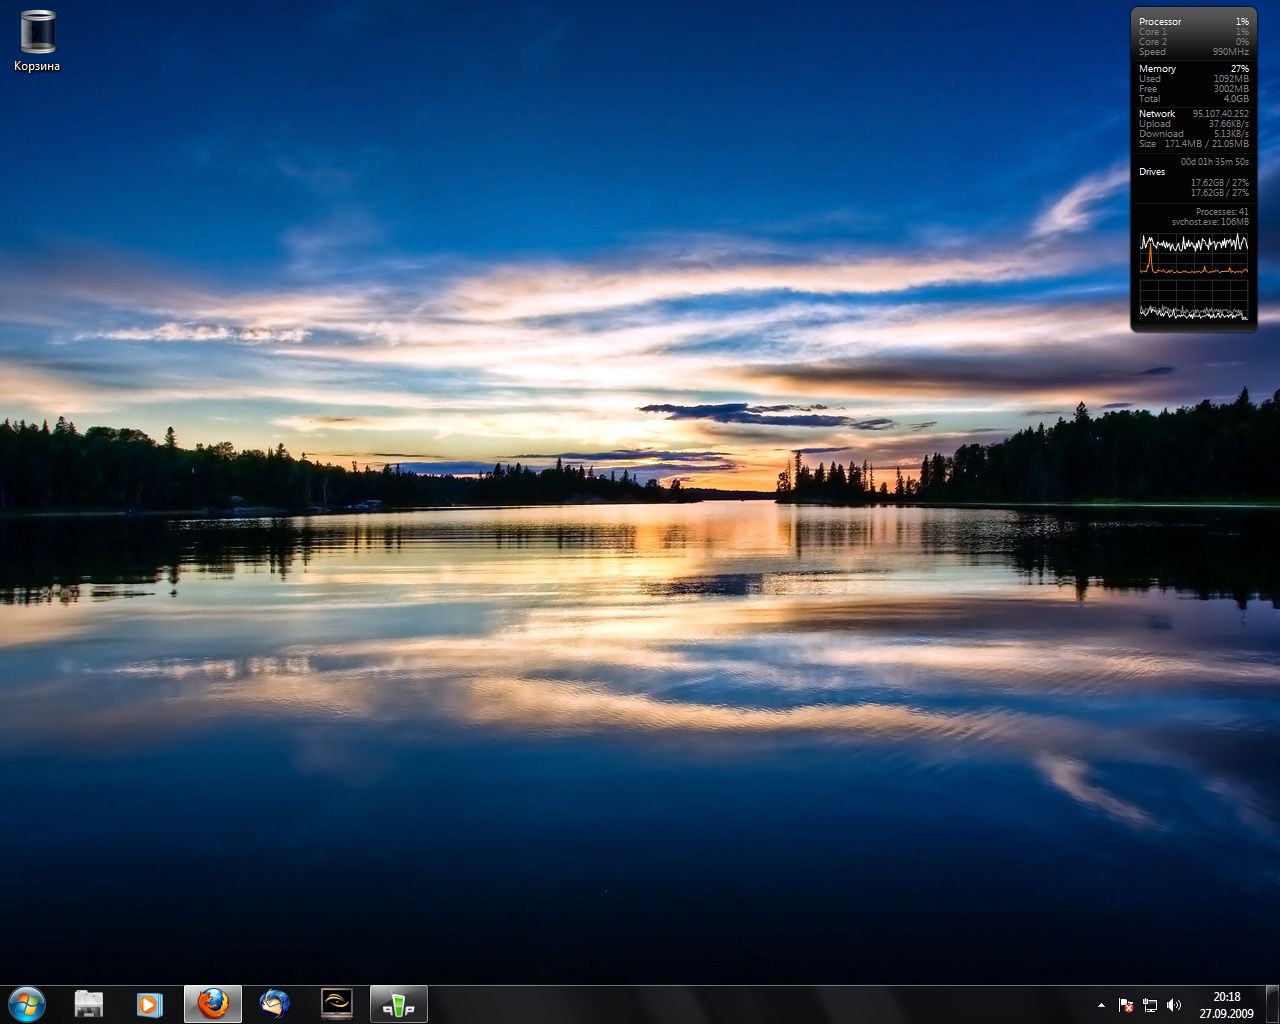1280x1024 pixels.
Task: Open the golden eye monitor app icon
Action: 336,1004
